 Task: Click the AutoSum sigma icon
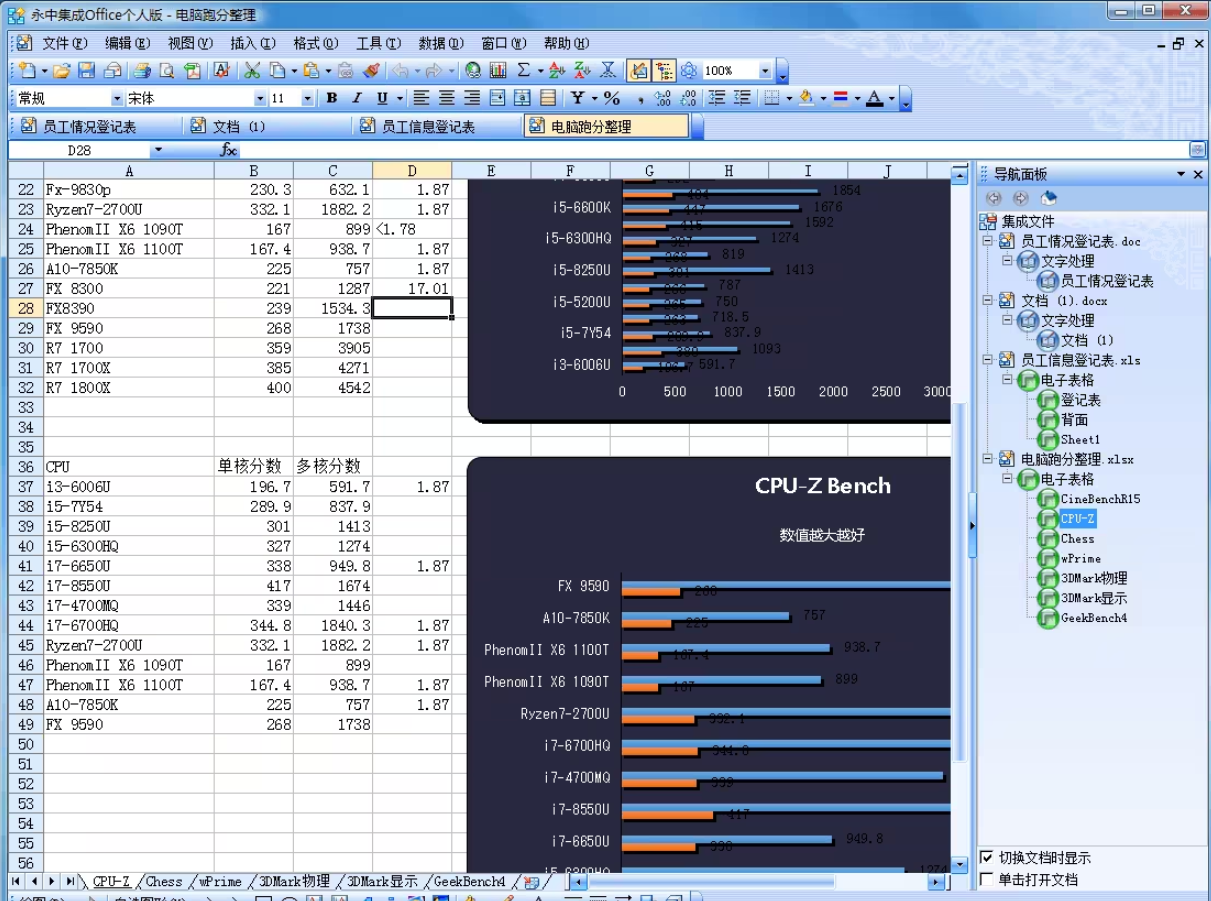[523, 71]
